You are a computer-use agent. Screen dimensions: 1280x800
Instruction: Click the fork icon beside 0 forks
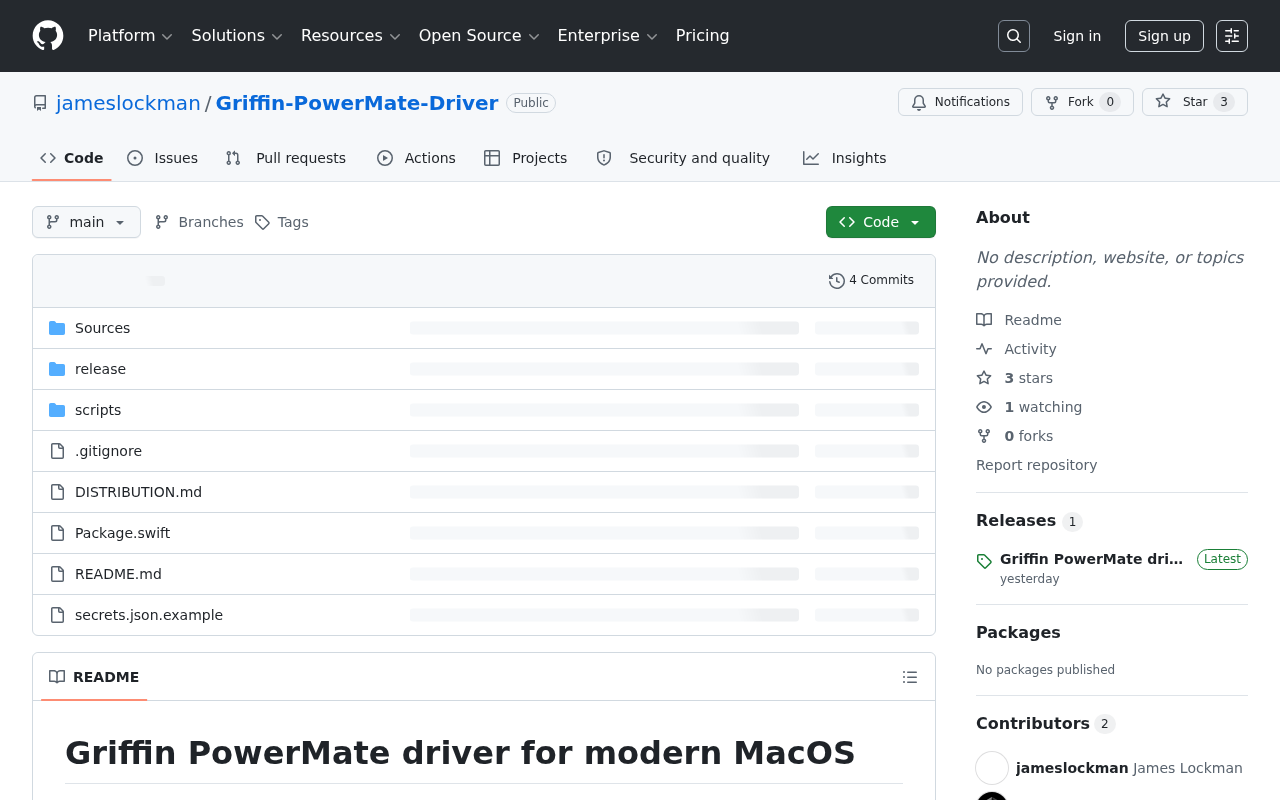click(x=984, y=436)
